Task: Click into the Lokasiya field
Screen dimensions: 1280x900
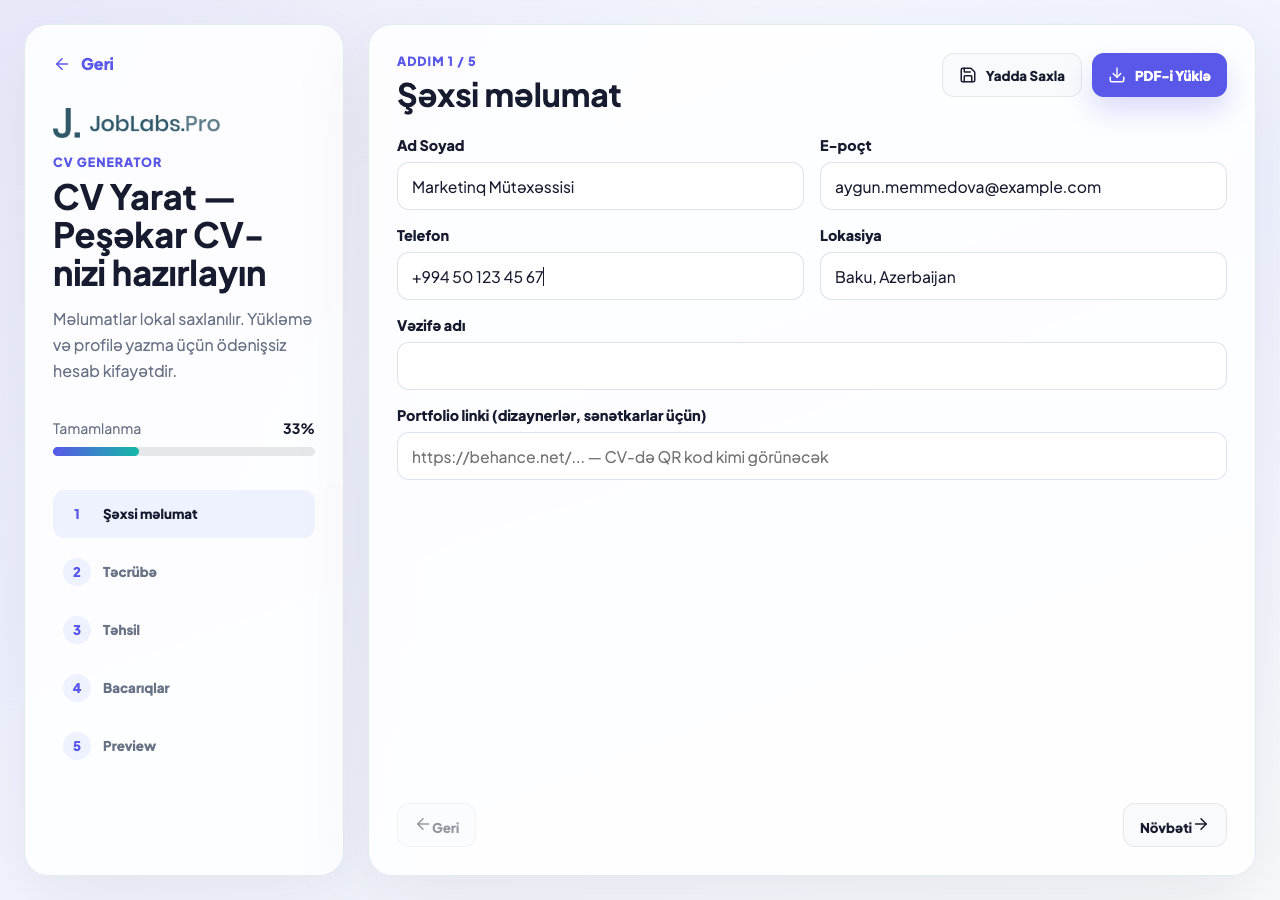Action: click(1023, 276)
